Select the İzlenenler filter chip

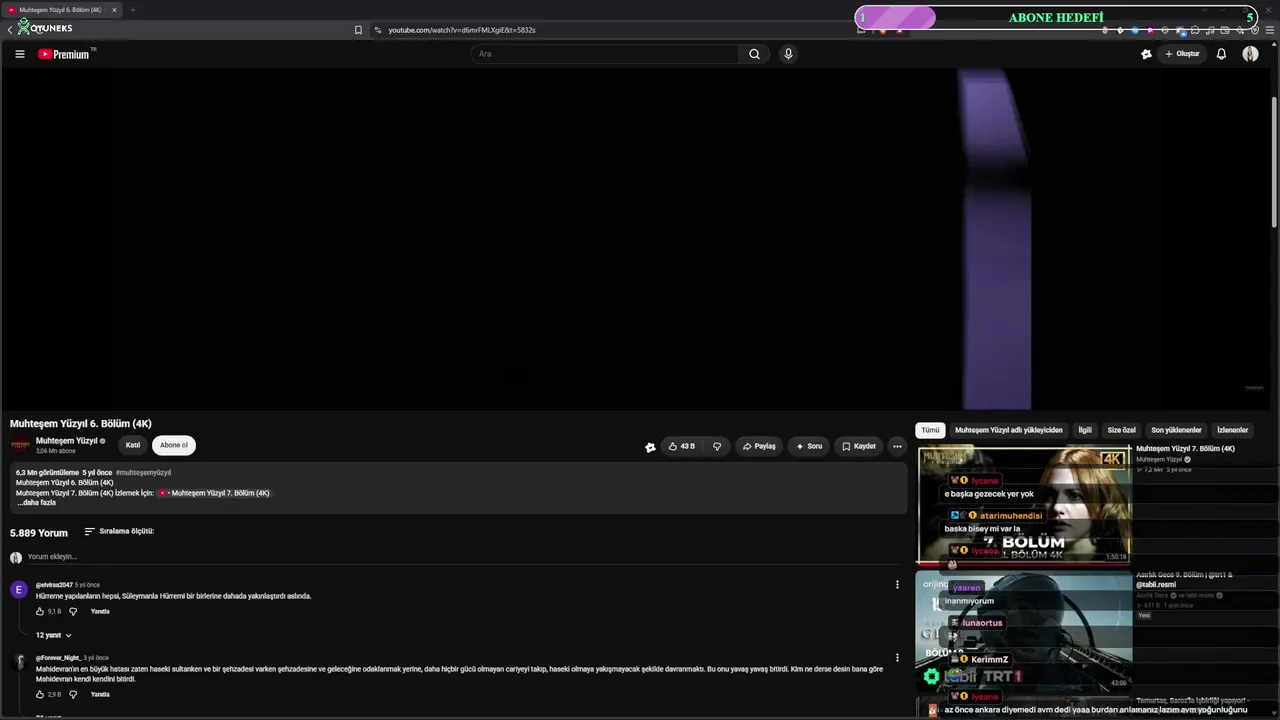[x=1232, y=430]
